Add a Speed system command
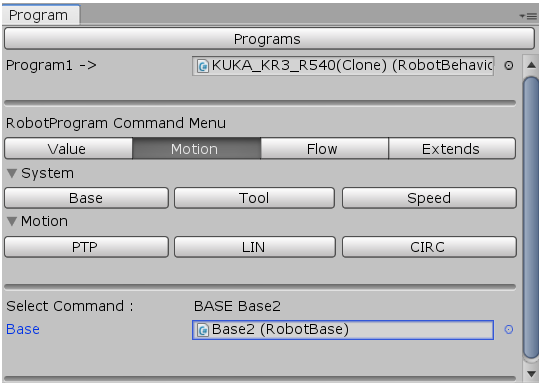539x383 pixels. (429, 198)
